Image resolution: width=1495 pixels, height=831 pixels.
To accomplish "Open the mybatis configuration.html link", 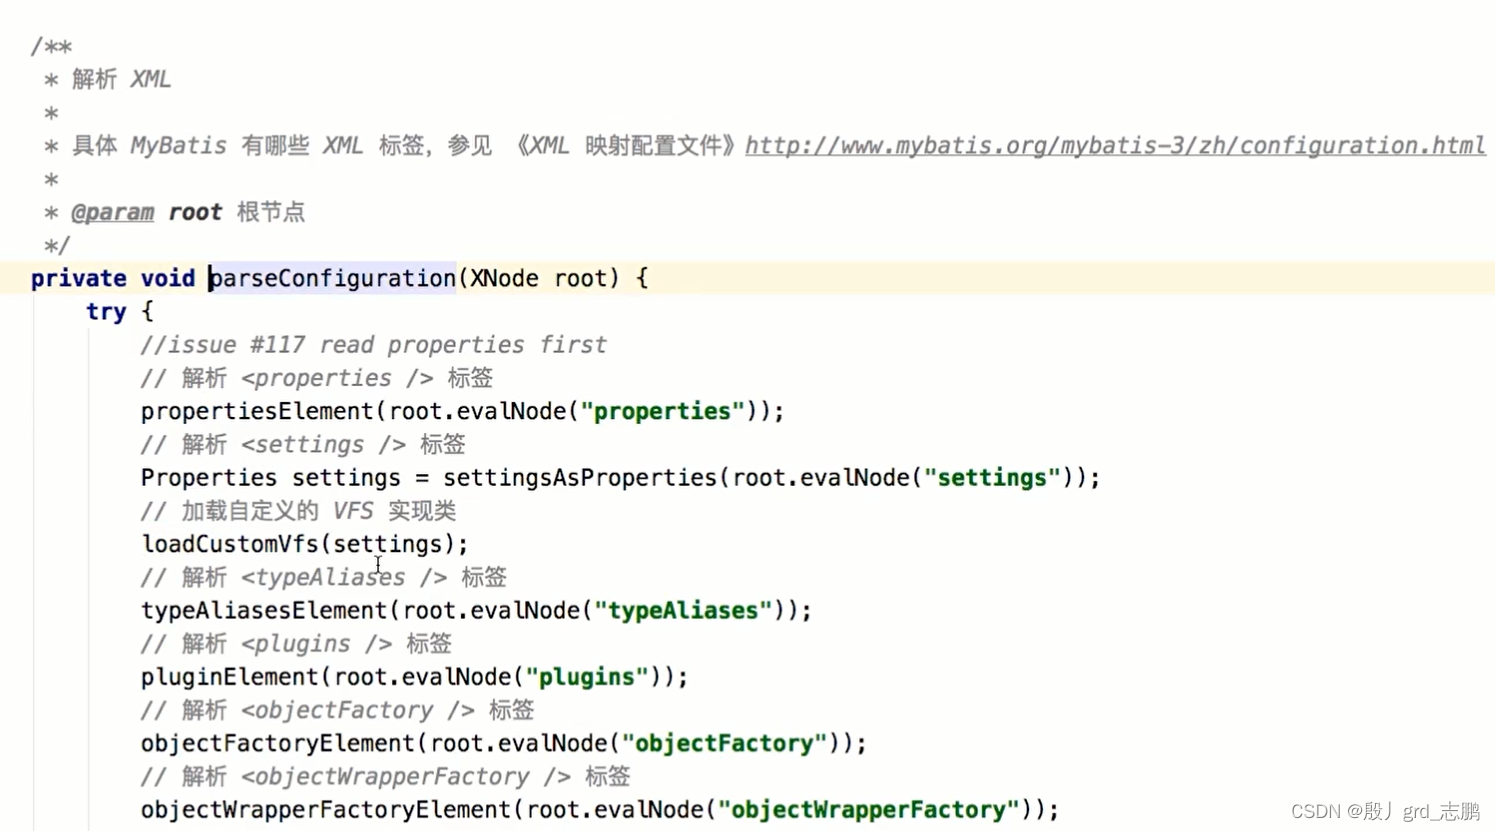I will point(1115,146).
